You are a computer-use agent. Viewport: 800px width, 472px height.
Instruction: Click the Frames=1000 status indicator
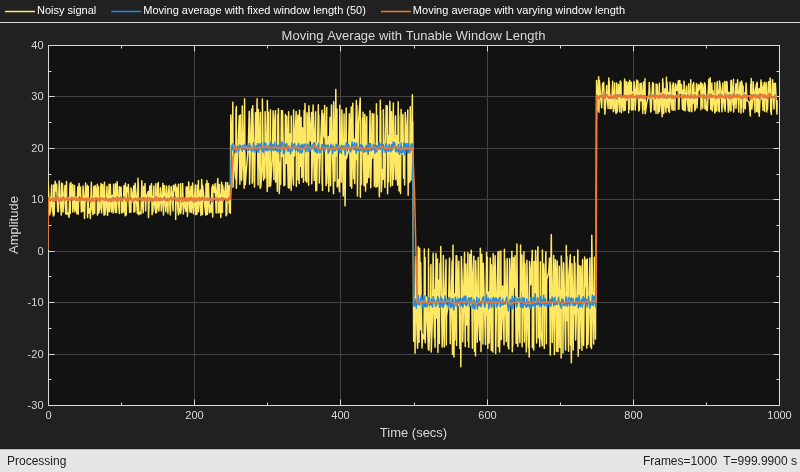click(680, 461)
